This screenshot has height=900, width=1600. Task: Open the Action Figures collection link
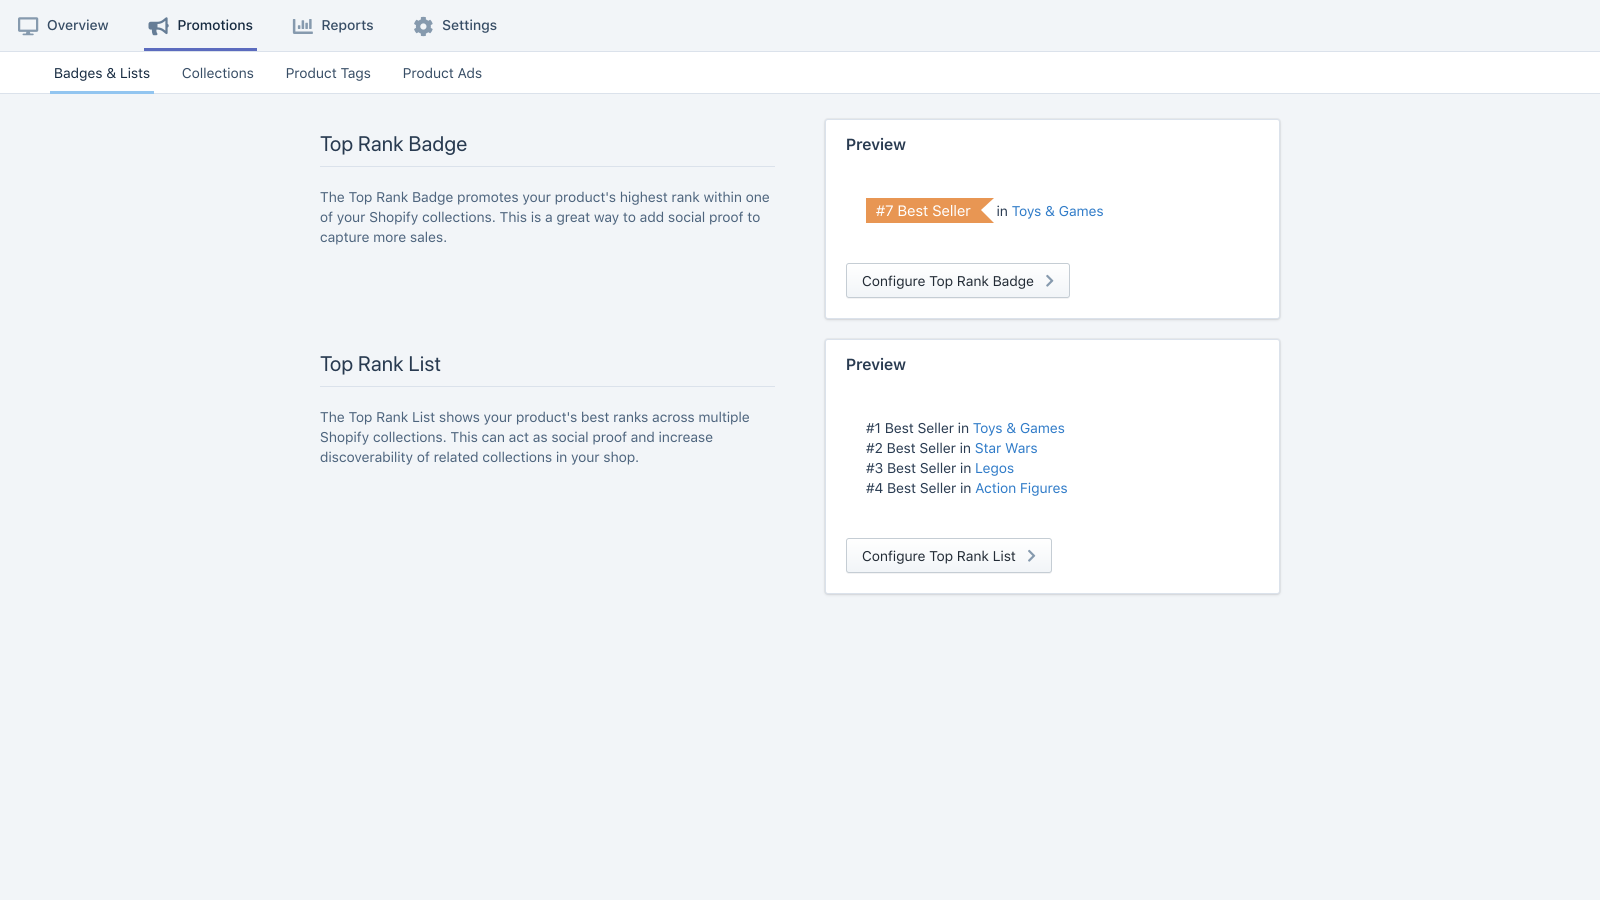coord(1021,488)
